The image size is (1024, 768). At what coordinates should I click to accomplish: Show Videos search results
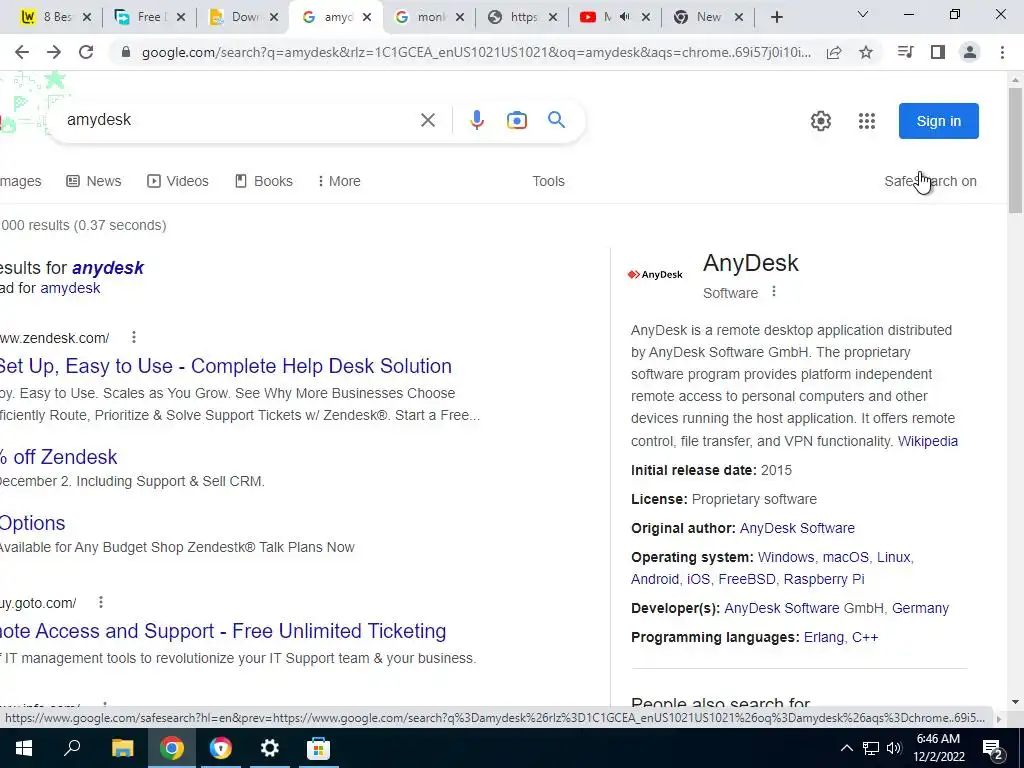click(178, 181)
